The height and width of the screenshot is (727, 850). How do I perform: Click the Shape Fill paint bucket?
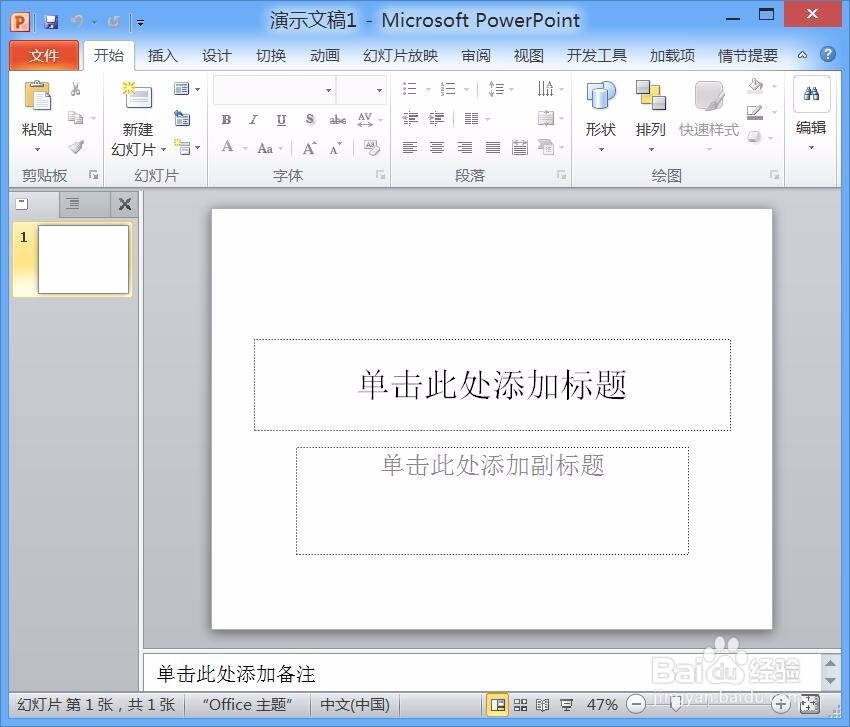756,86
